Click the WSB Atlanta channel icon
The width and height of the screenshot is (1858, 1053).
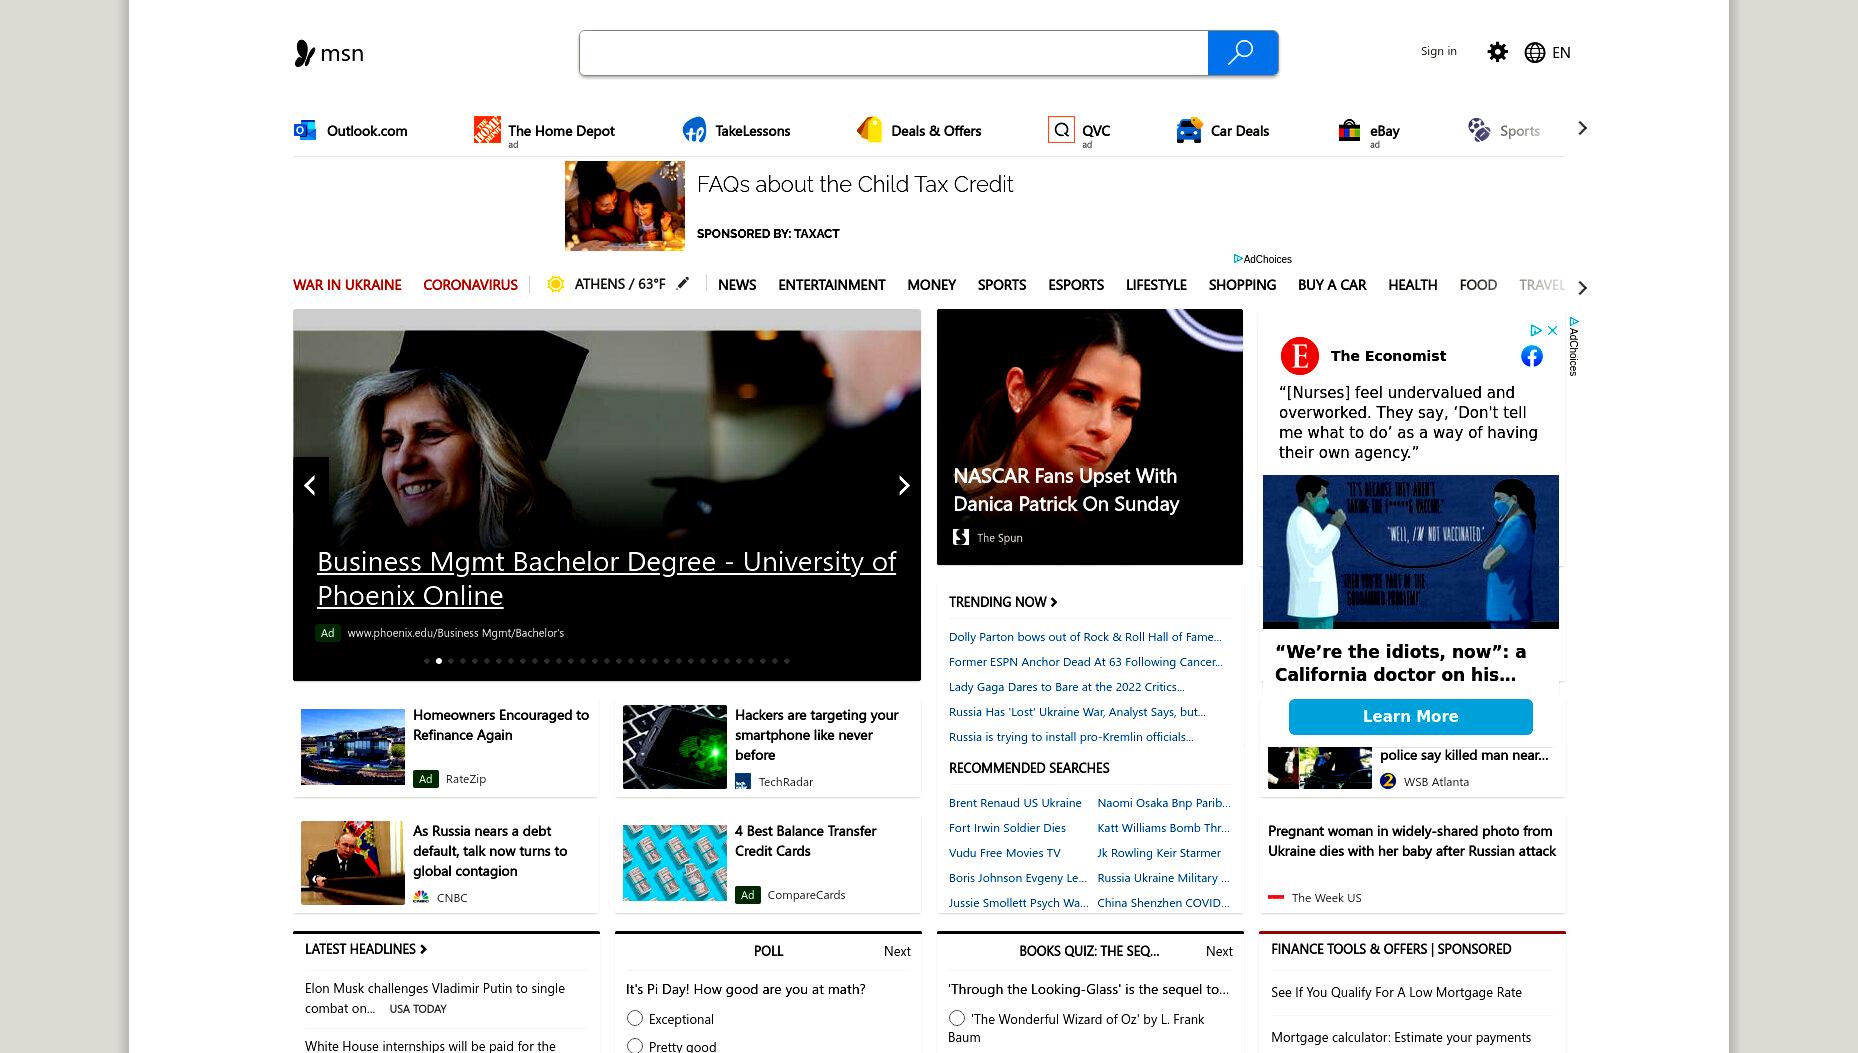1388,781
